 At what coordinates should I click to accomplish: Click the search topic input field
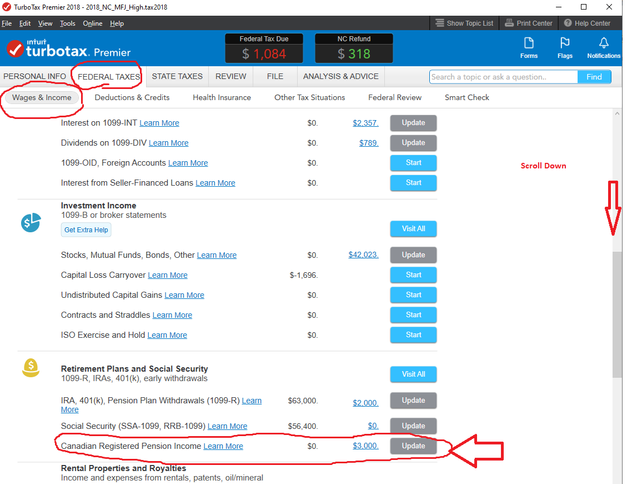(x=503, y=77)
